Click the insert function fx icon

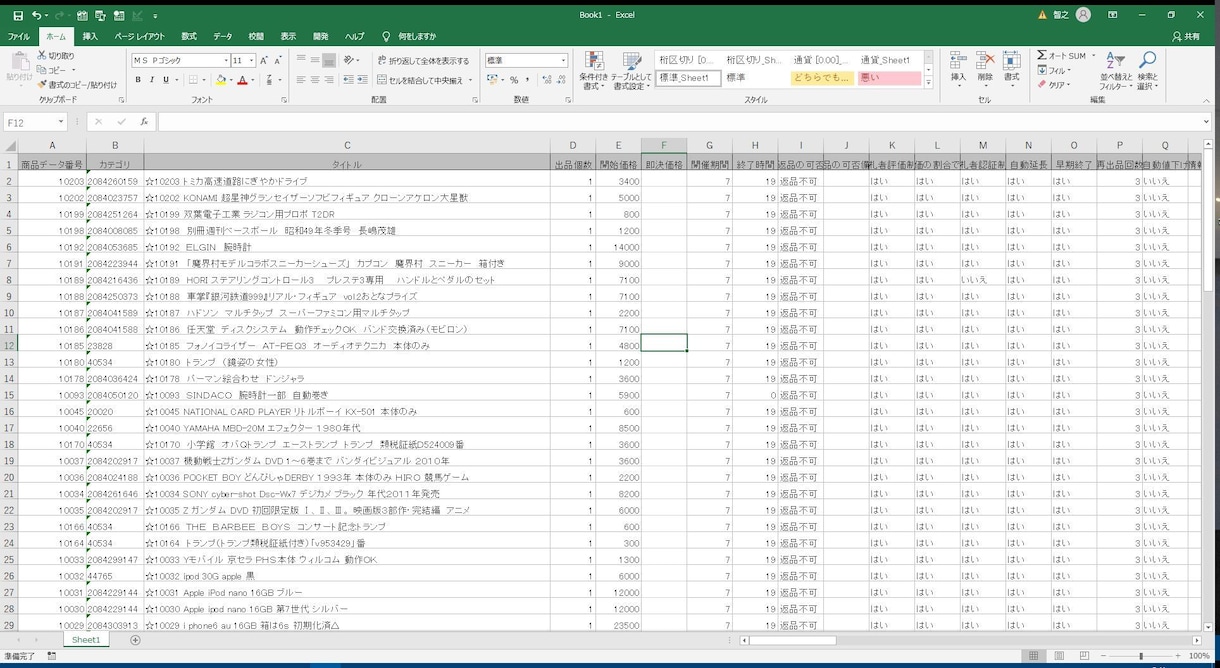144,122
